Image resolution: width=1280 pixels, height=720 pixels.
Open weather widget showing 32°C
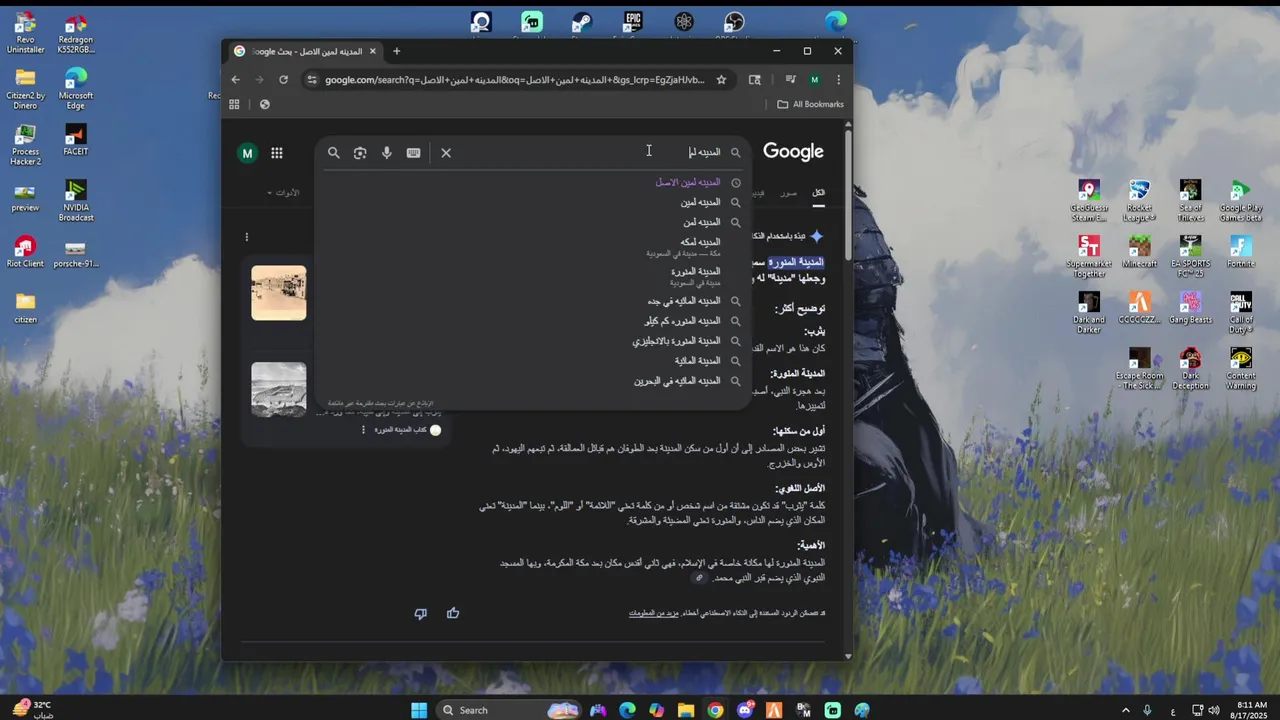coord(32,710)
